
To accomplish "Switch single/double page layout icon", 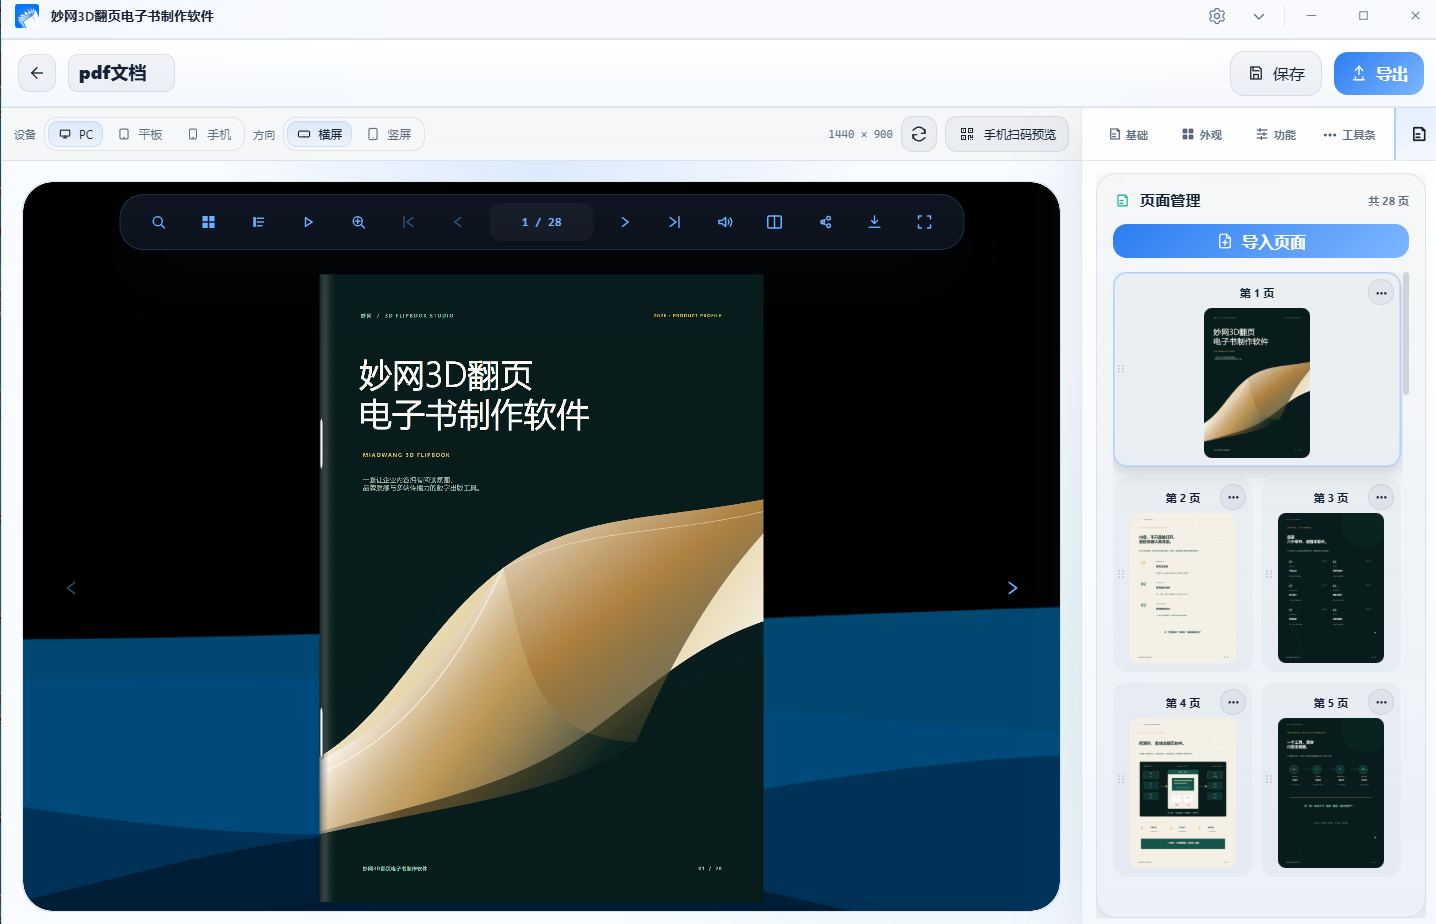I will (774, 222).
